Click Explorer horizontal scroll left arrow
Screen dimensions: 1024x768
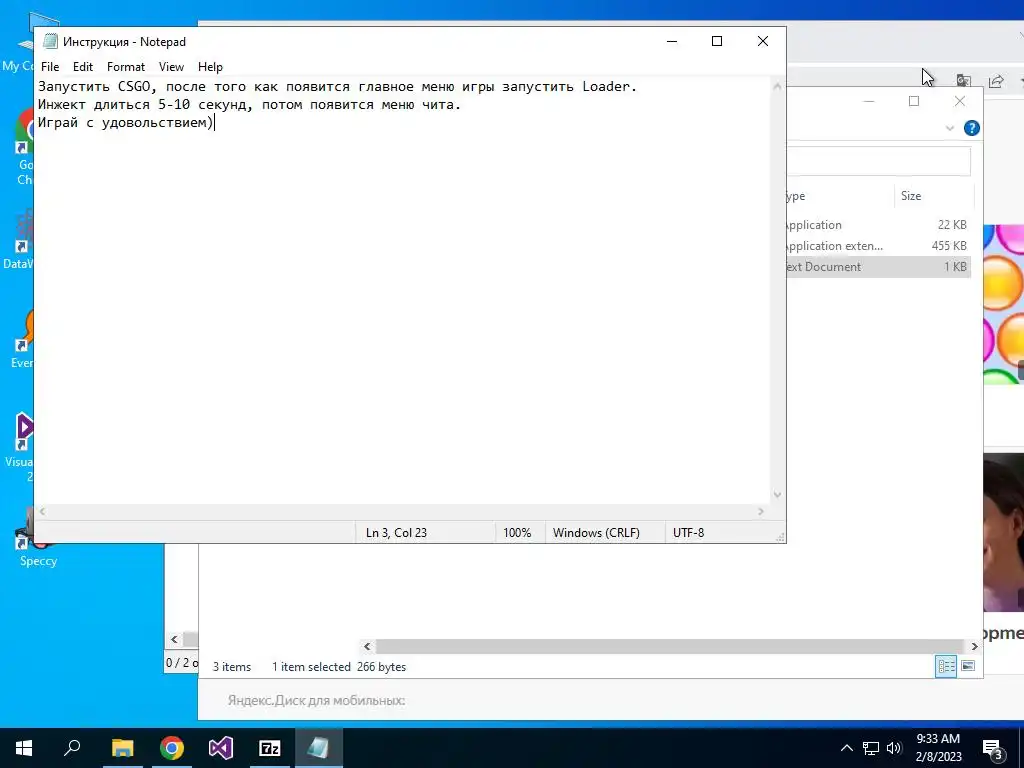[367, 647]
